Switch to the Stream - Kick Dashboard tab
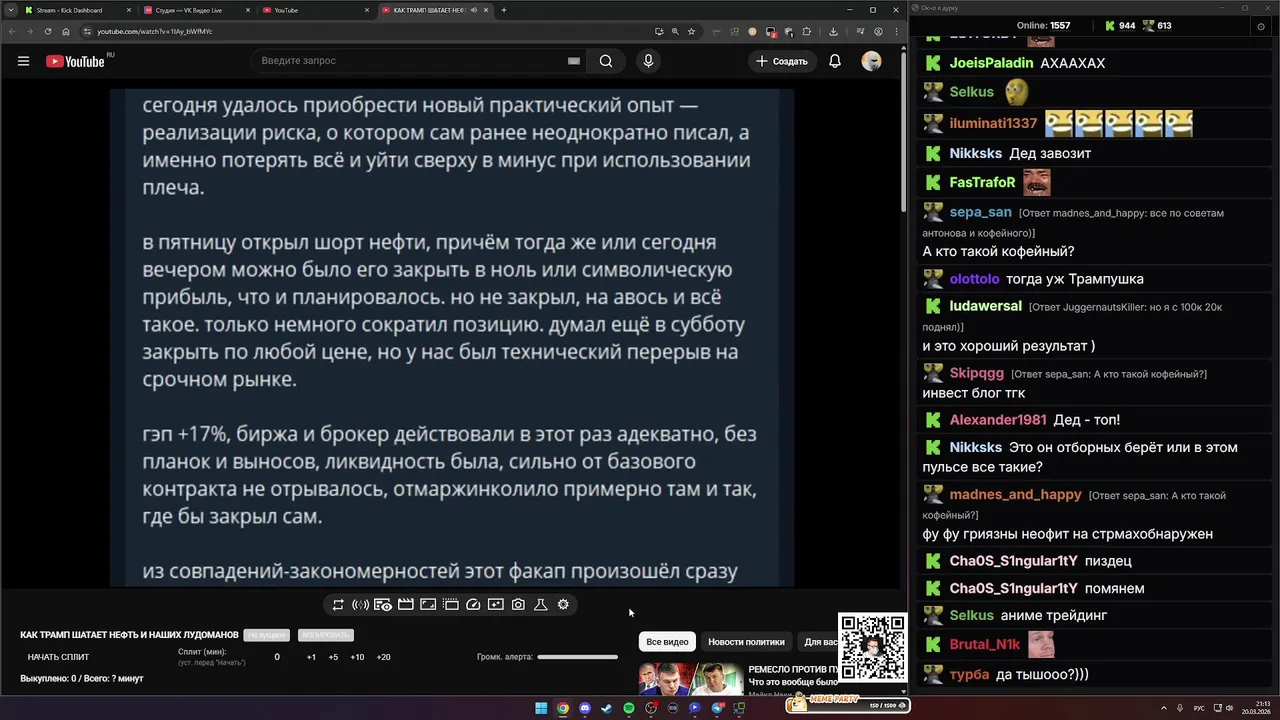This screenshot has width=1280, height=720. coord(77,10)
